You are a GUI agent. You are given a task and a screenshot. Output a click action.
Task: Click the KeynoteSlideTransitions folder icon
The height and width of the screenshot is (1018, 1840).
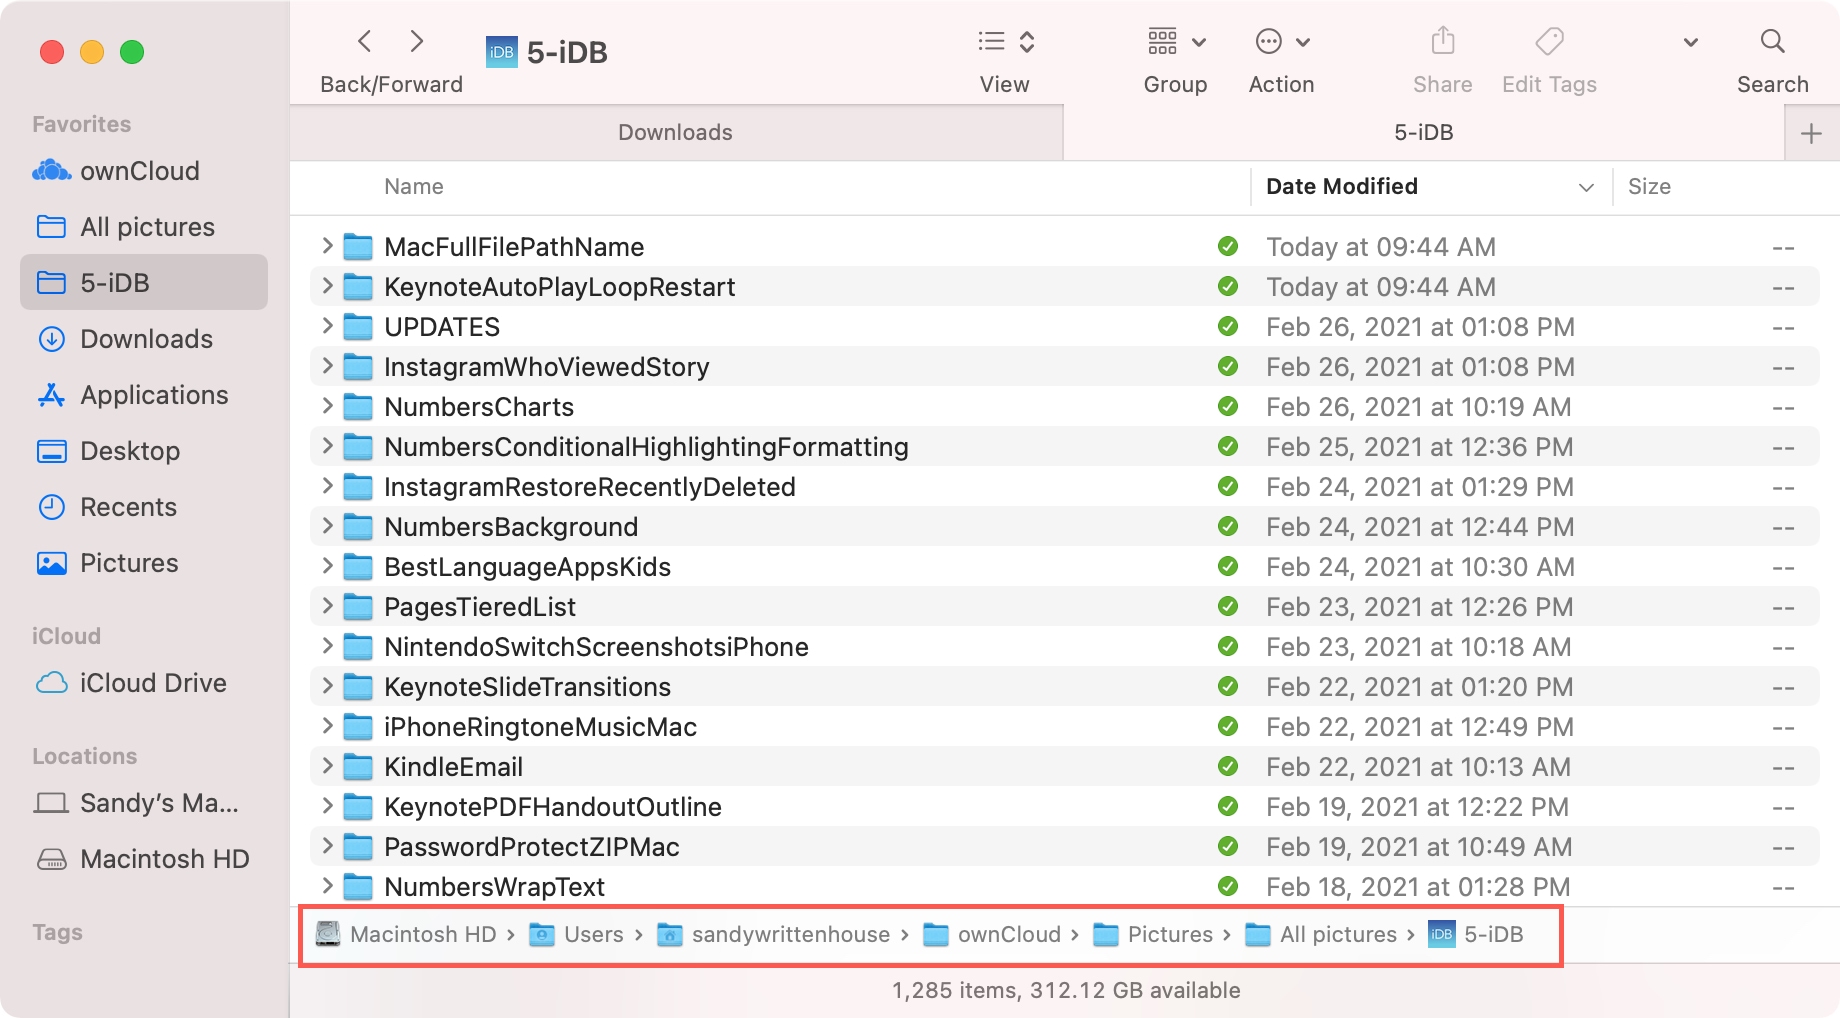point(358,687)
